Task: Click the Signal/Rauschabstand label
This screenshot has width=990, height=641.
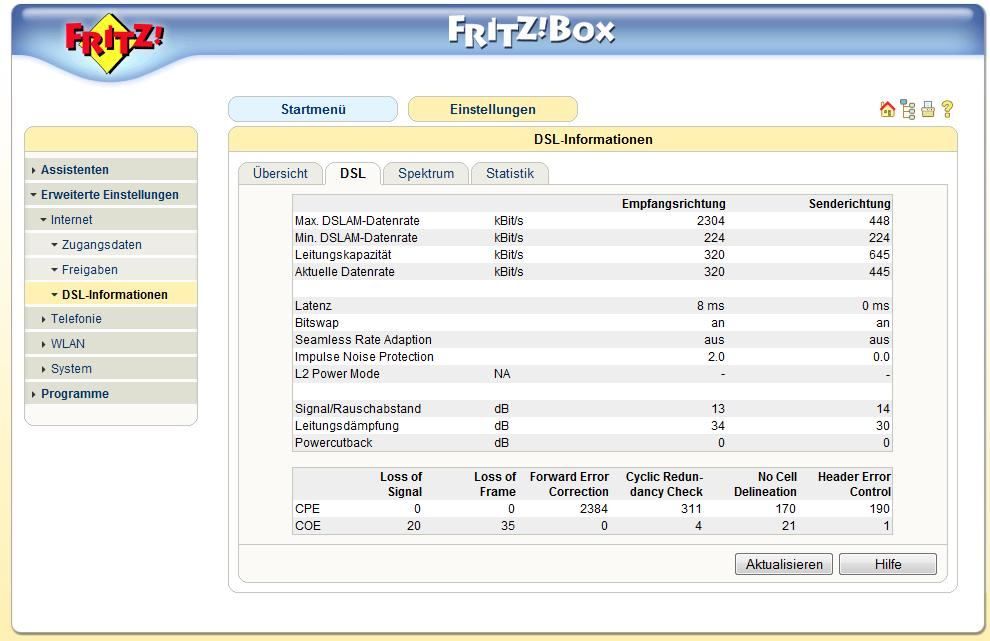Action: coord(358,409)
